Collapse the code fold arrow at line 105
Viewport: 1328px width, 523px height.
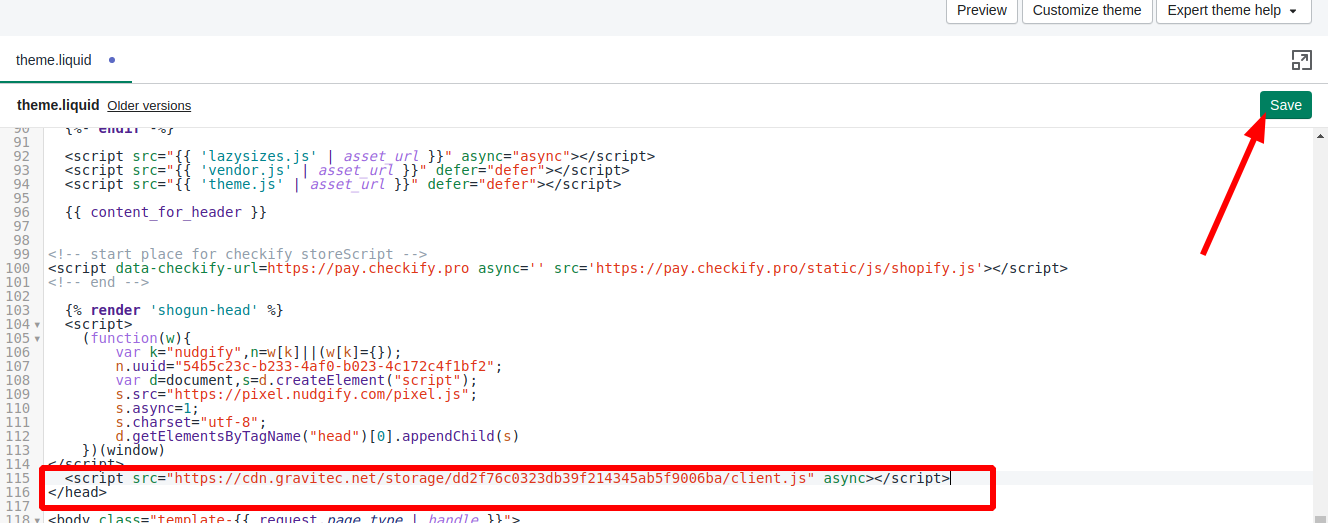[x=37, y=338]
